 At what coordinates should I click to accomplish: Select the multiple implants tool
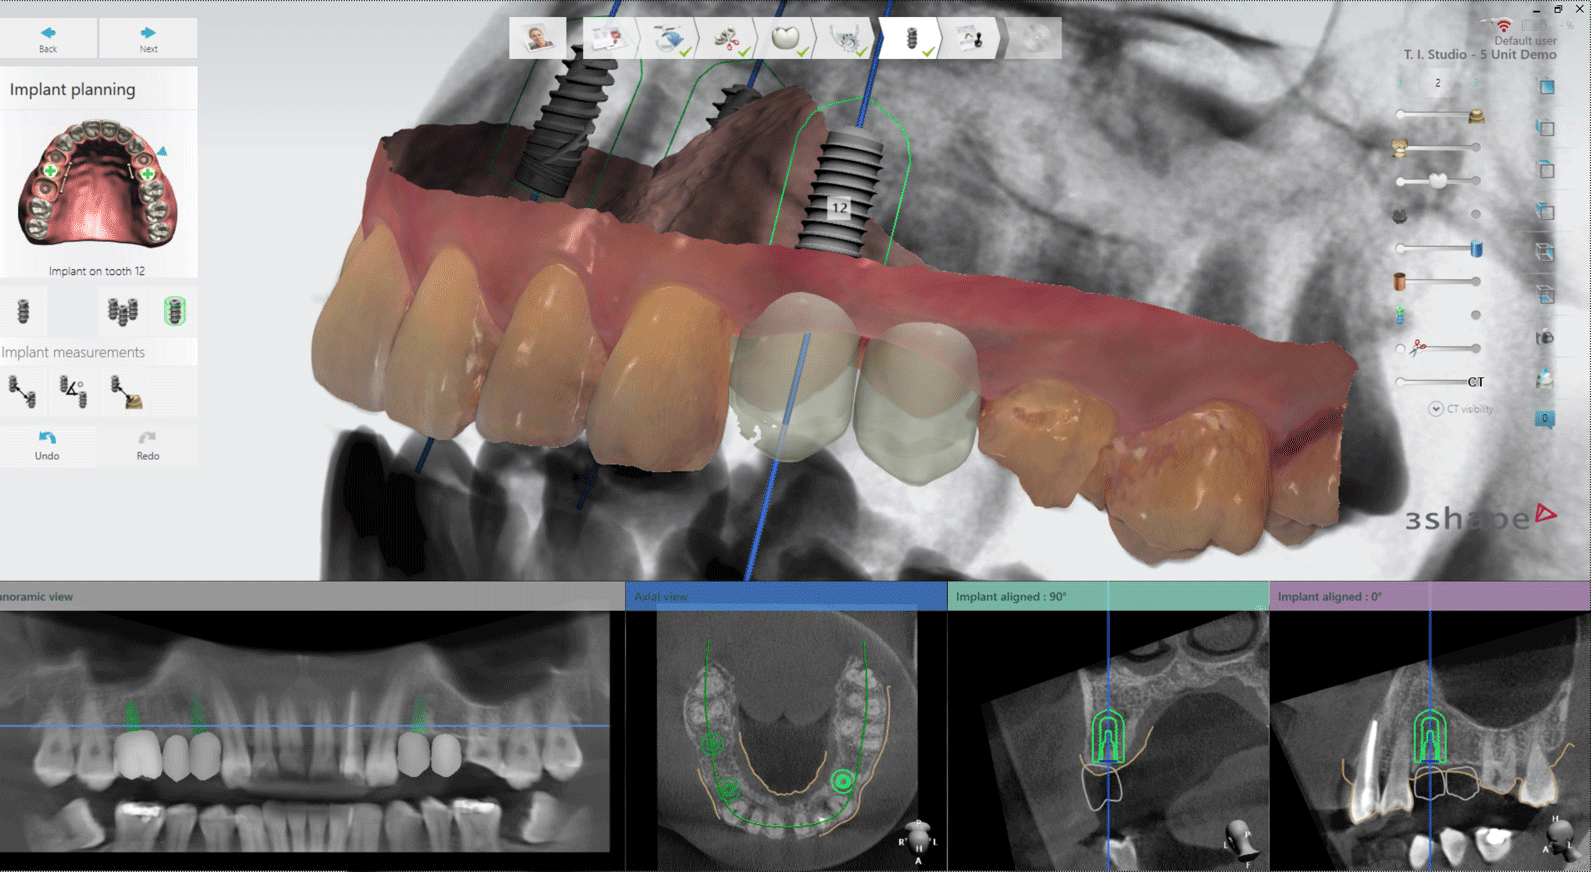122,312
